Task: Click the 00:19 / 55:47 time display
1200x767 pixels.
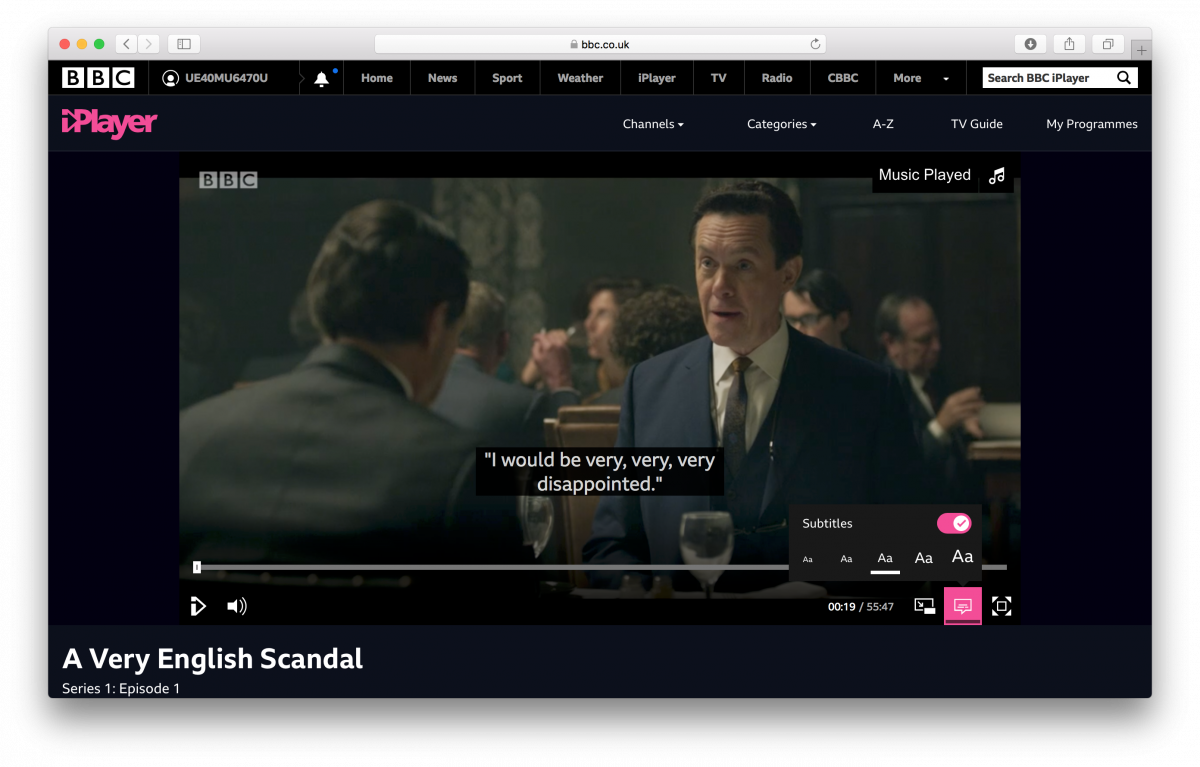Action: [861, 607]
